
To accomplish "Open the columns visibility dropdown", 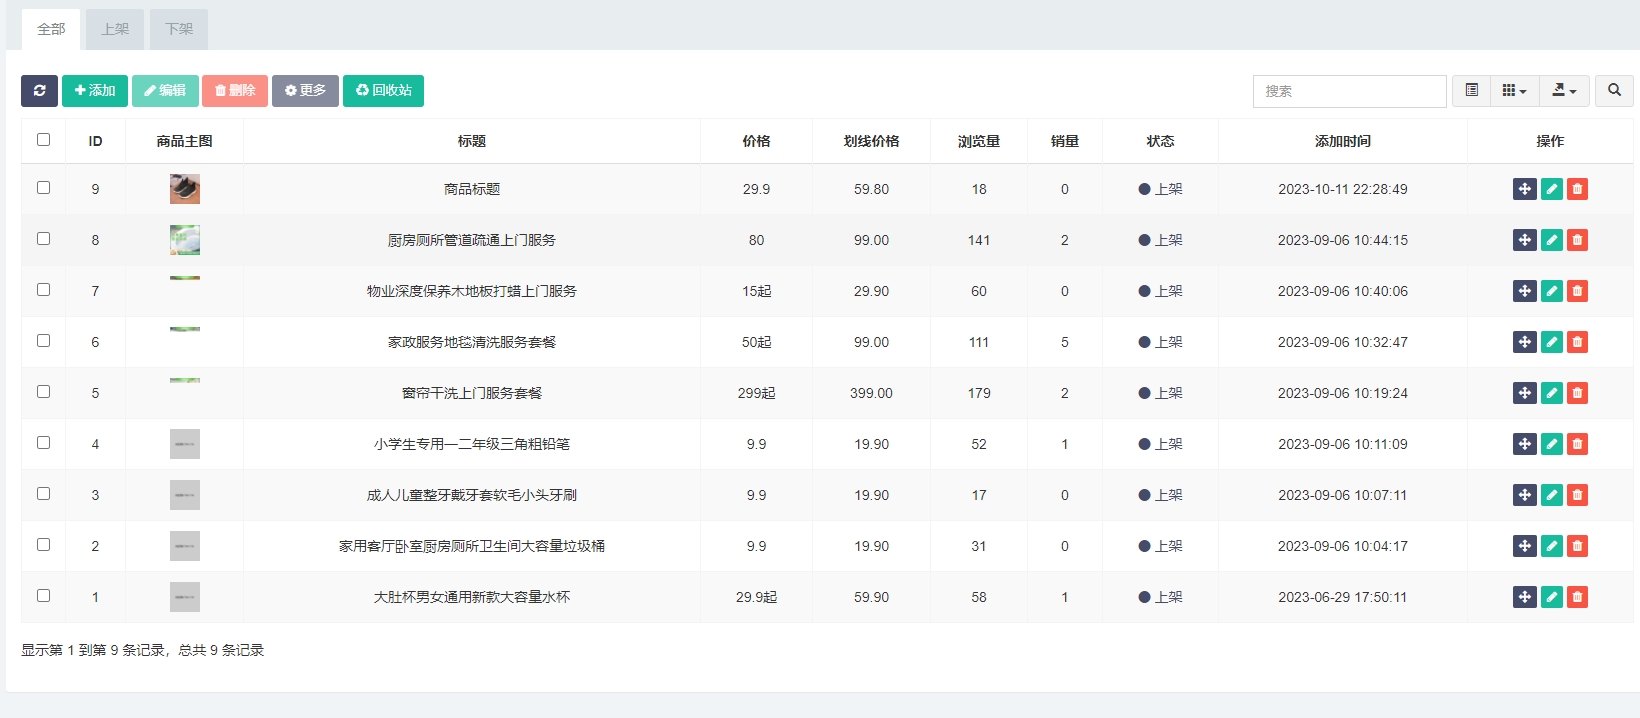I will pyautogui.click(x=1514, y=91).
